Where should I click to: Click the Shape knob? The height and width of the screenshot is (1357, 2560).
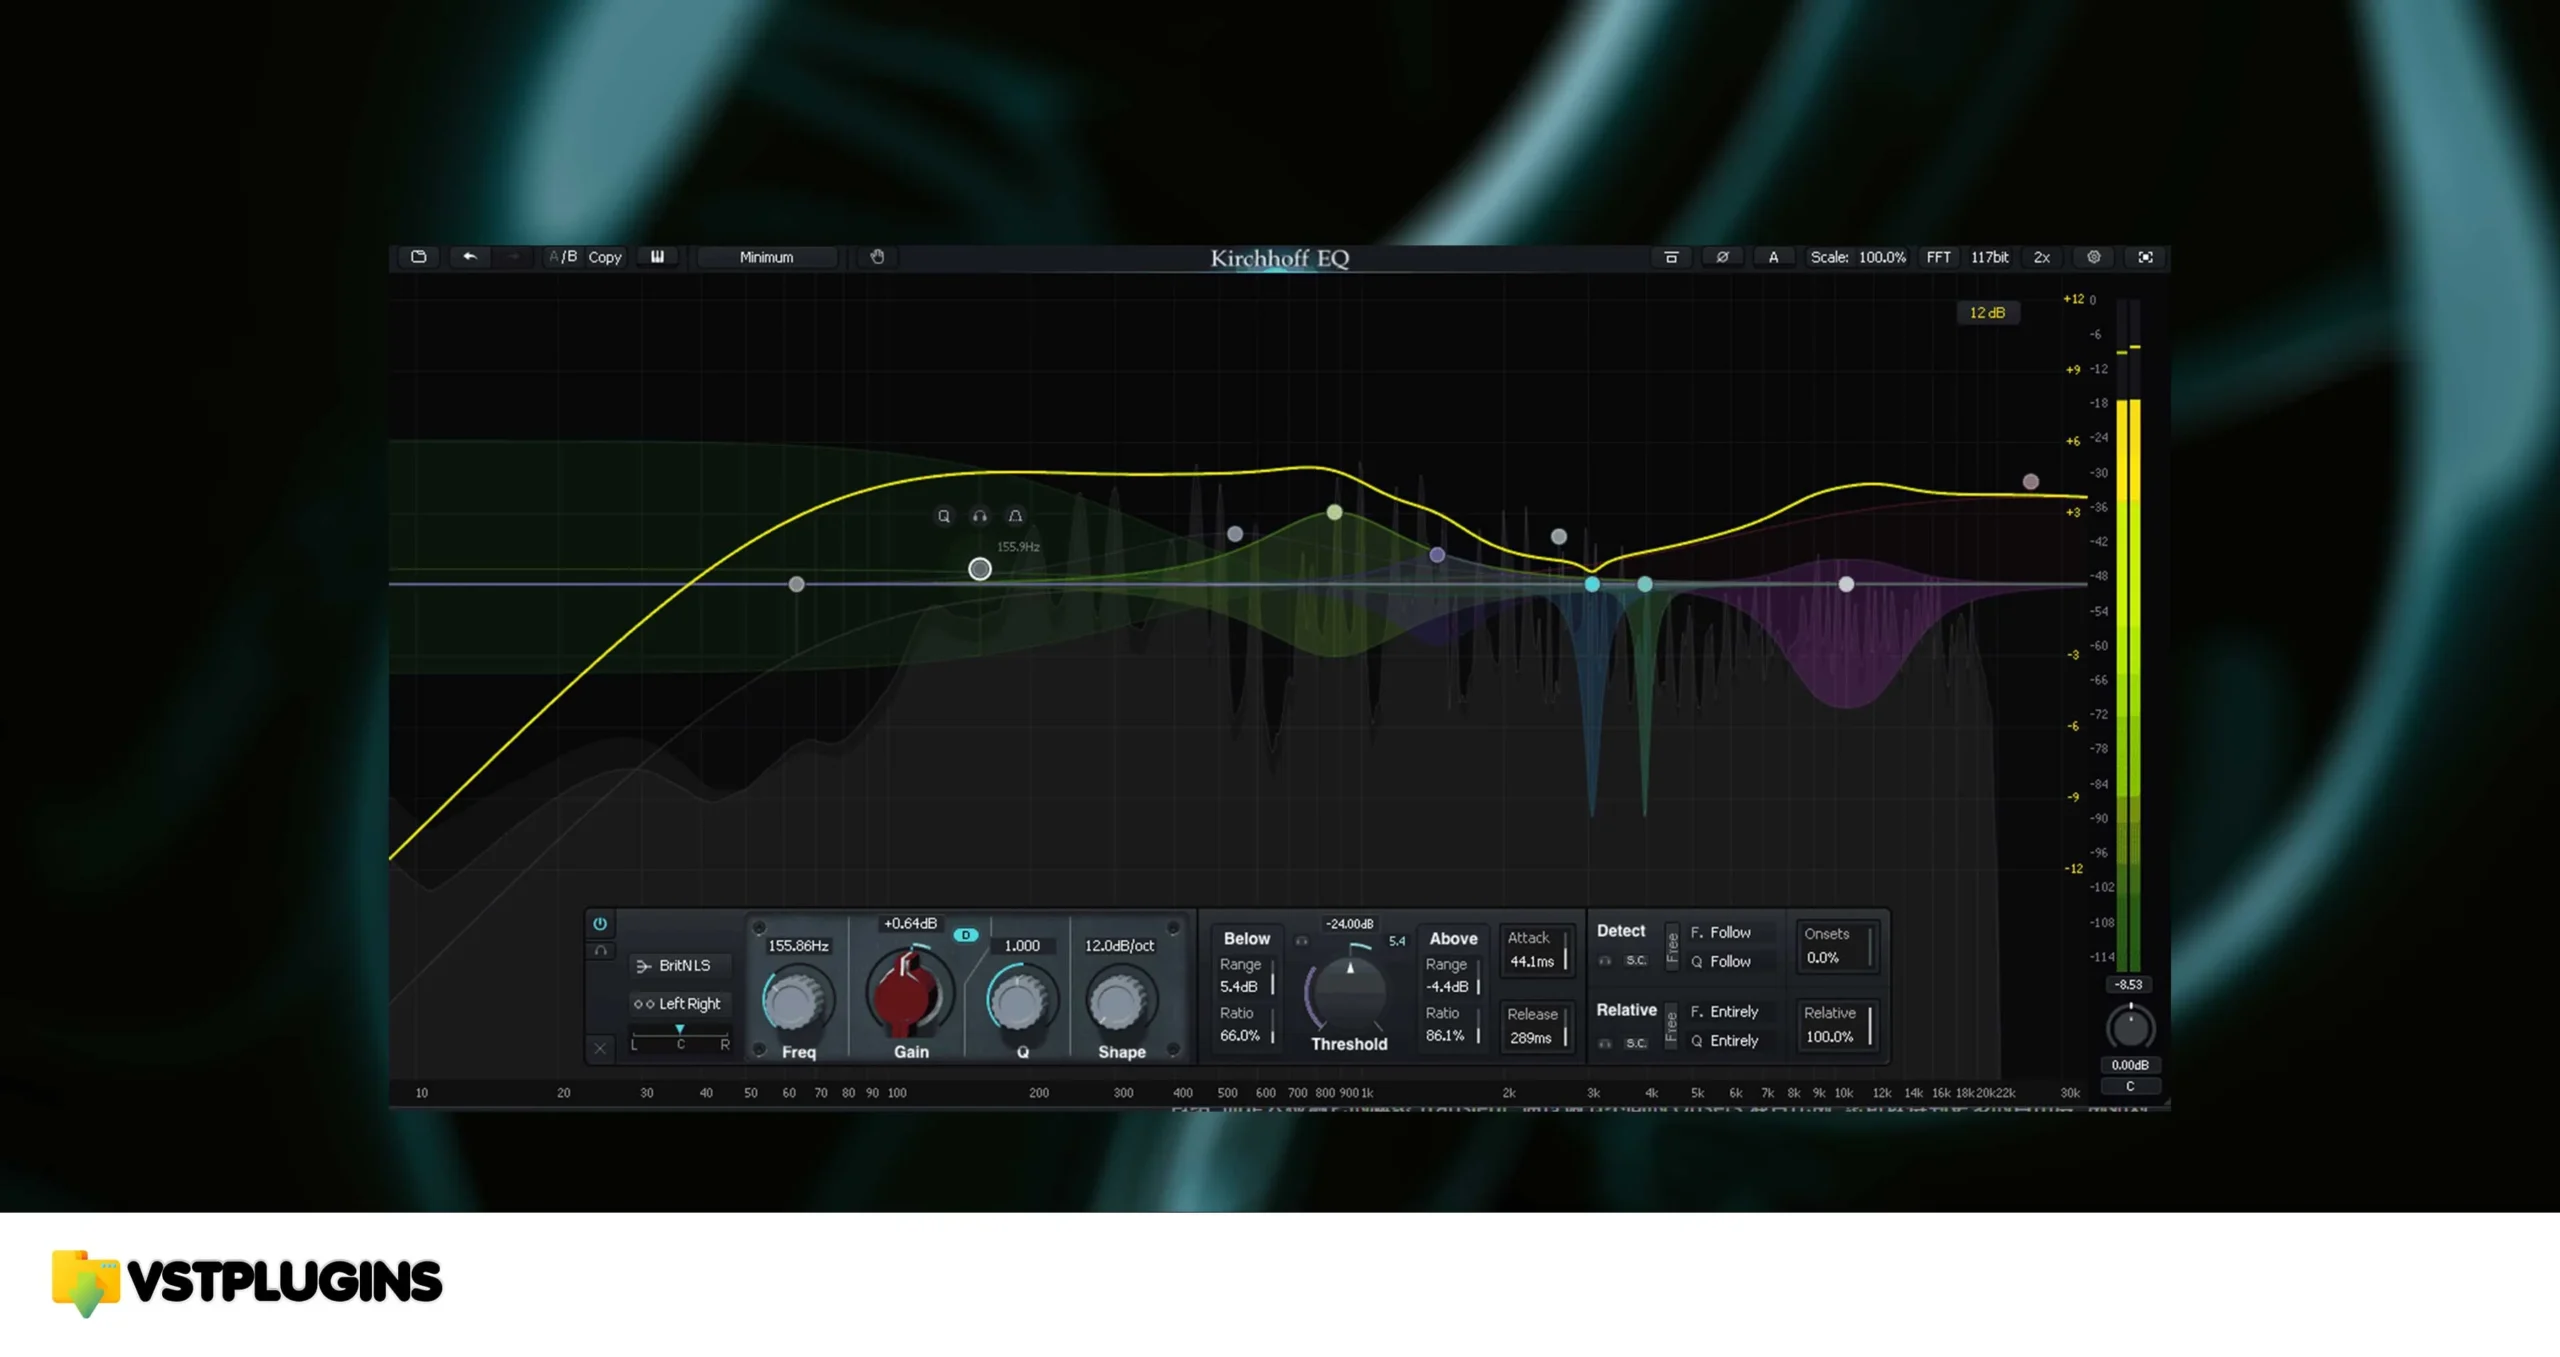click(x=1119, y=1001)
